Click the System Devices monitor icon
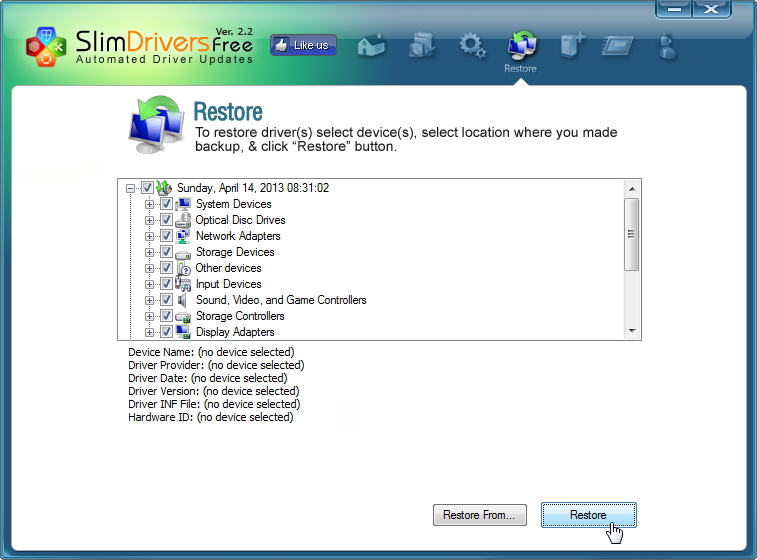This screenshot has width=757, height=560. point(183,204)
